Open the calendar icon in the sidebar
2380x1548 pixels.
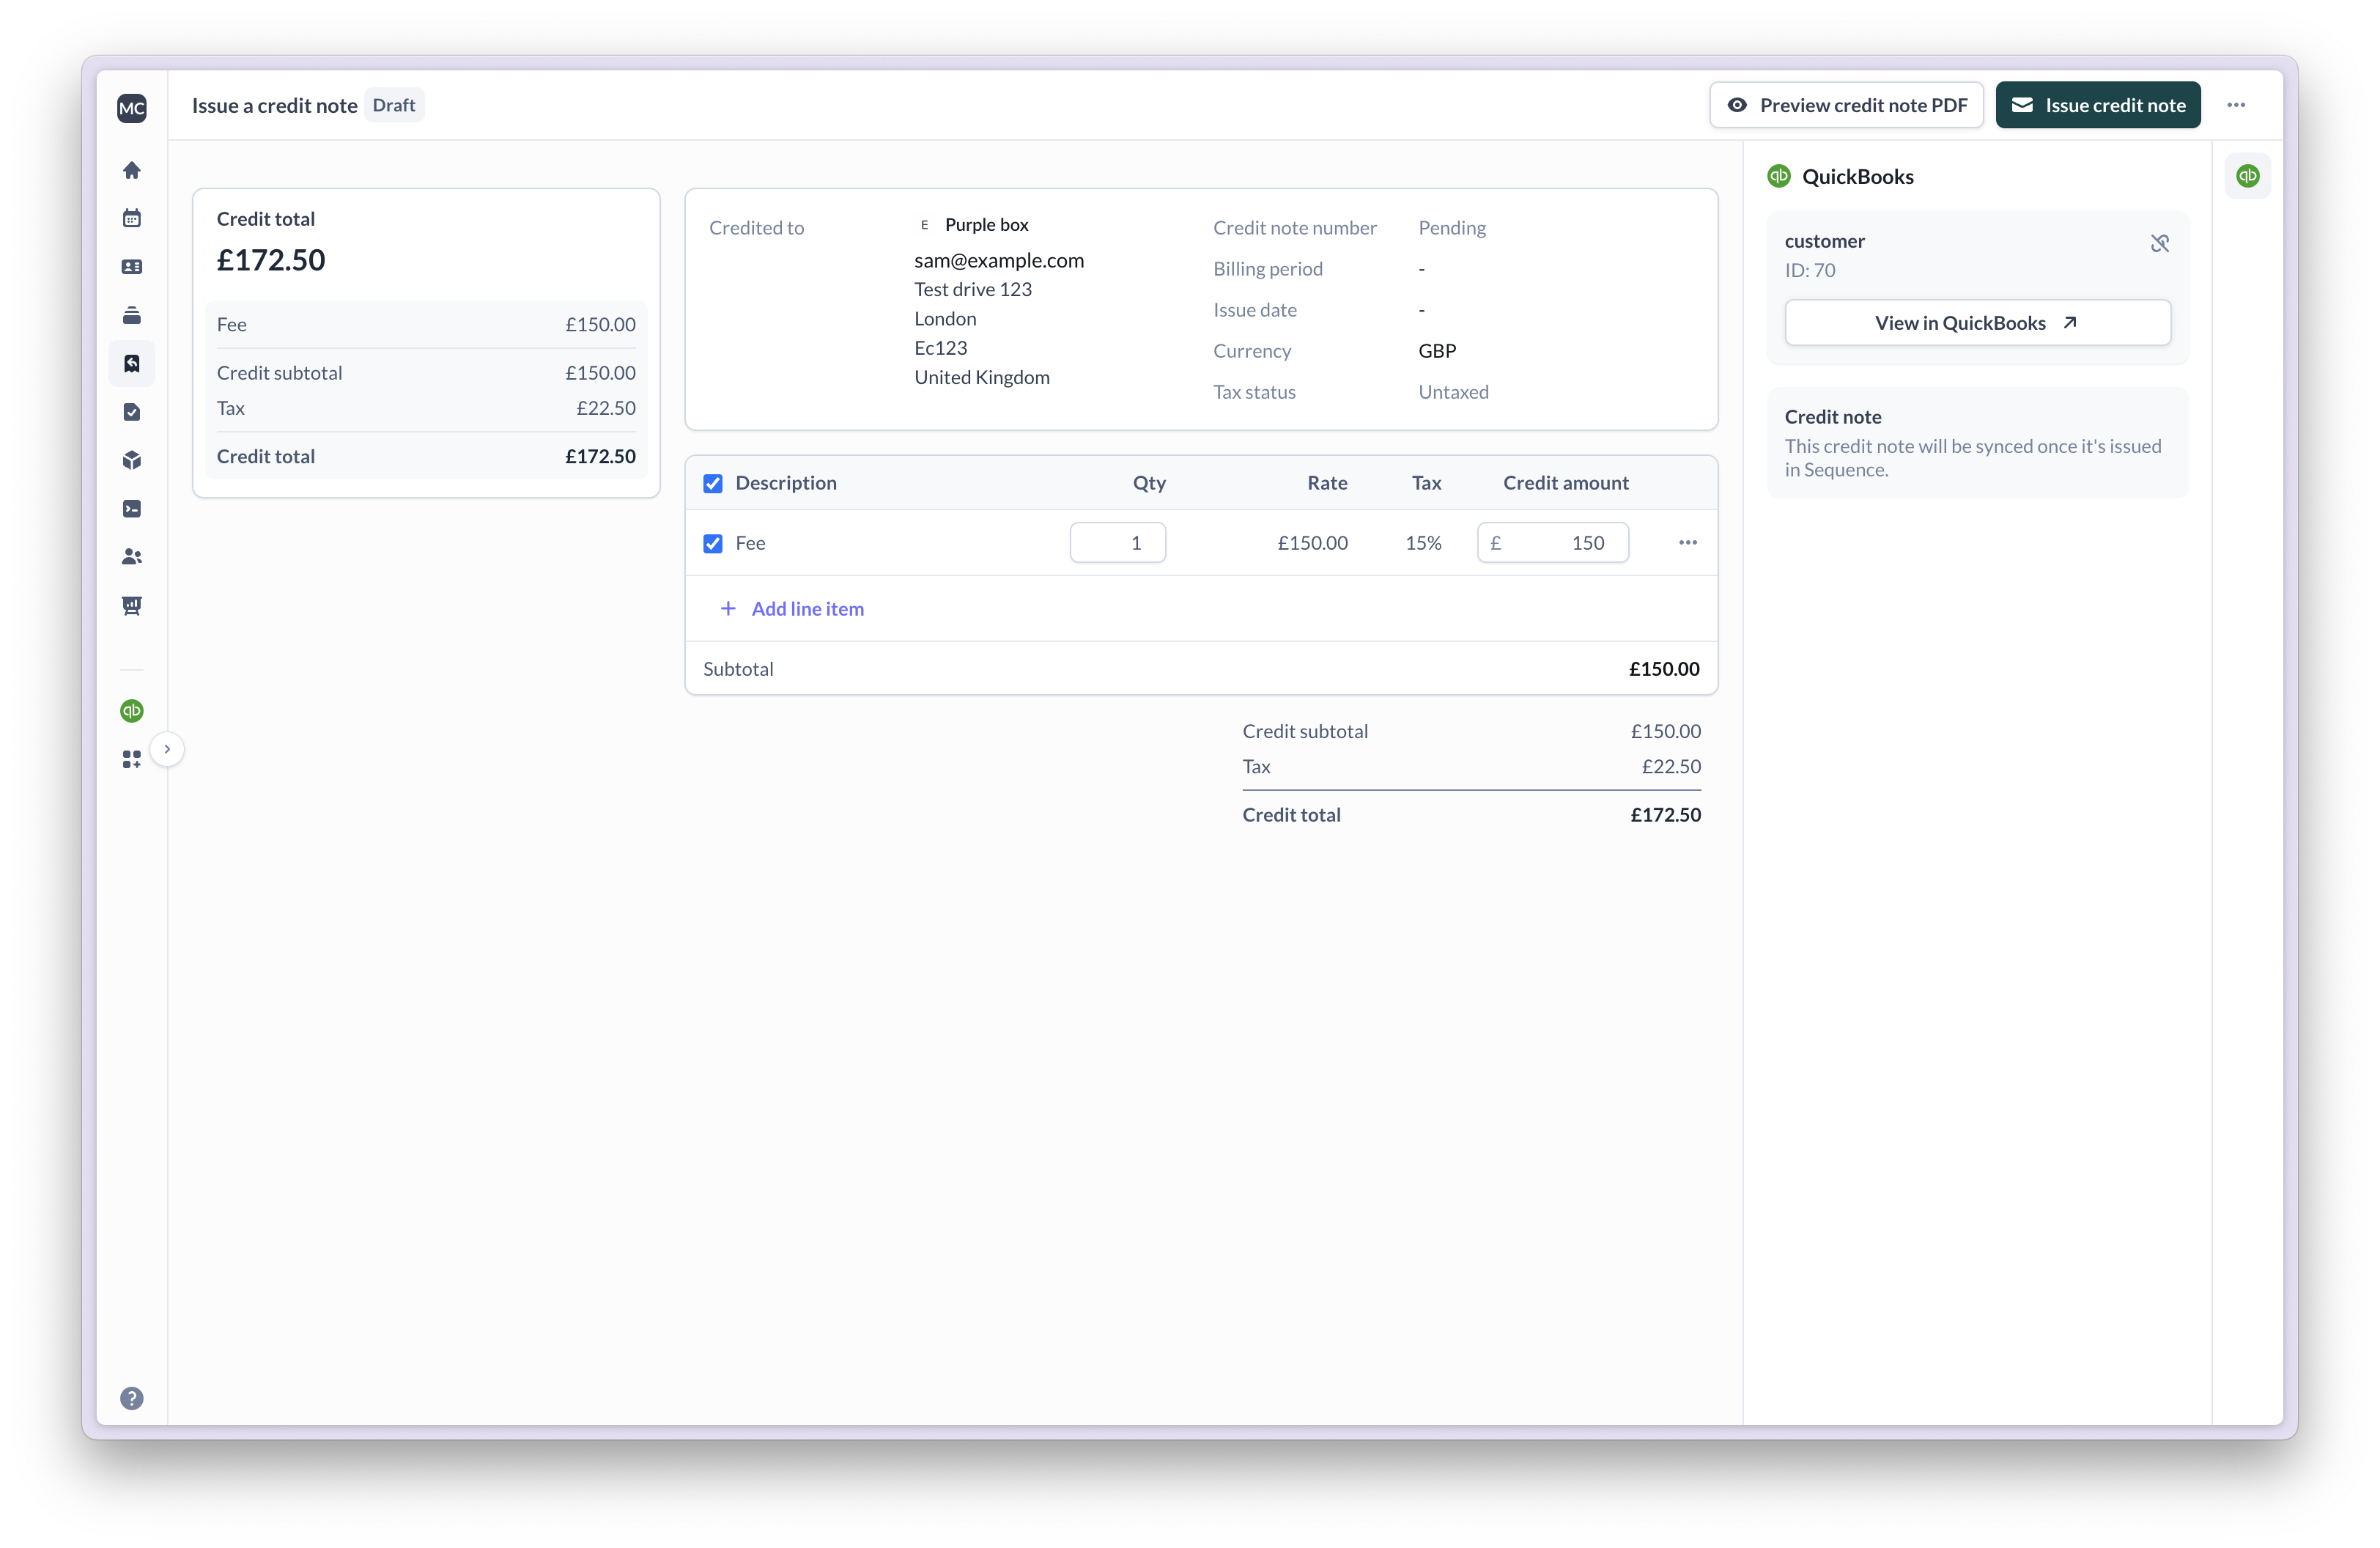click(131, 218)
